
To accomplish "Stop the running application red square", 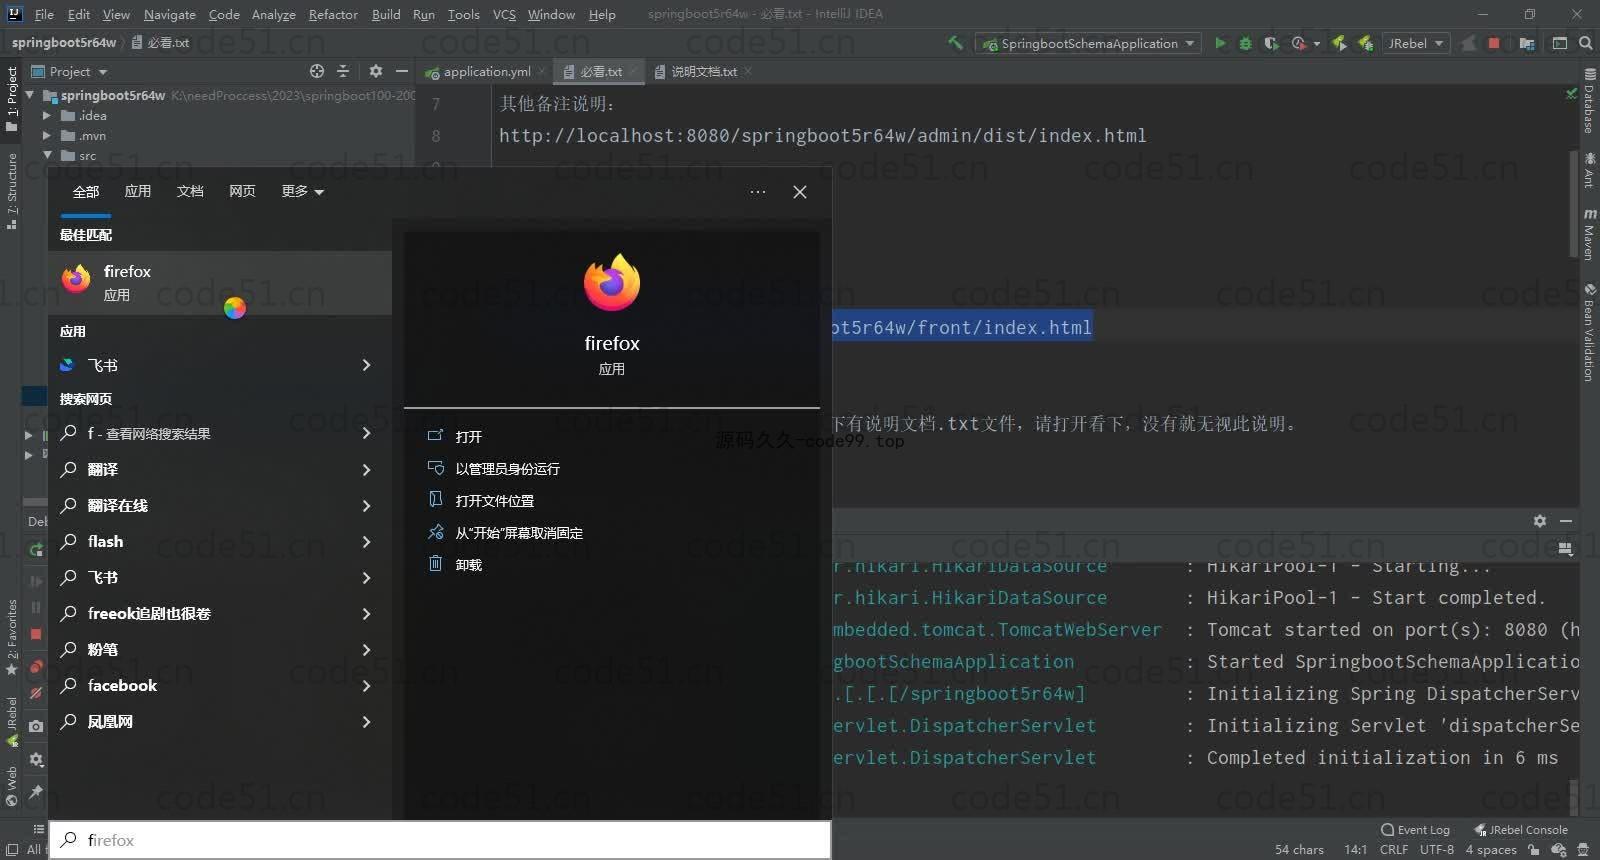I will tap(1494, 43).
